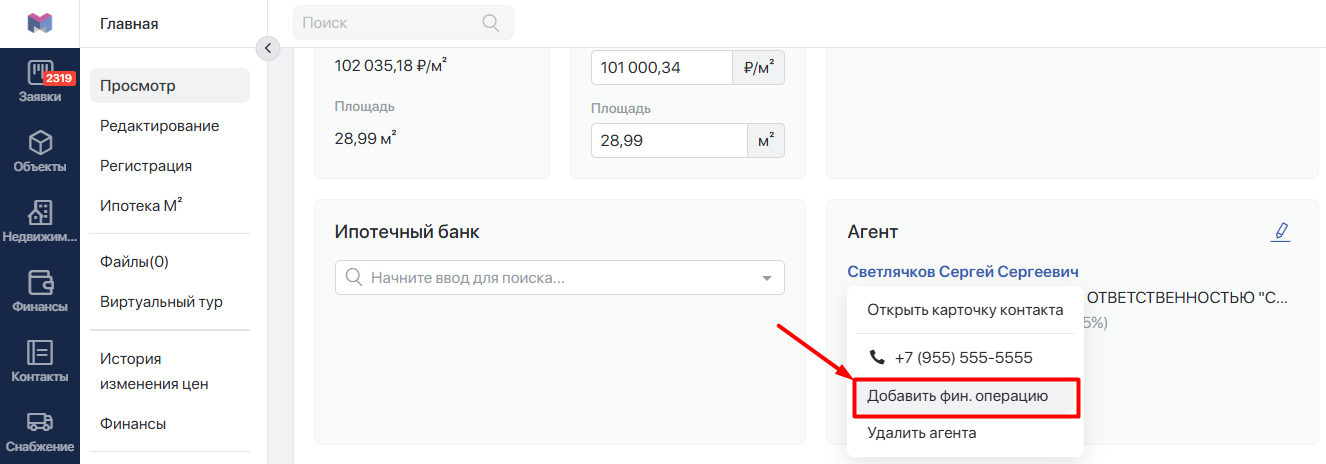This screenshot has width=1326, height=464.
Task: Open the Контакты sidebar icon
Action: (x=40, y=353)
